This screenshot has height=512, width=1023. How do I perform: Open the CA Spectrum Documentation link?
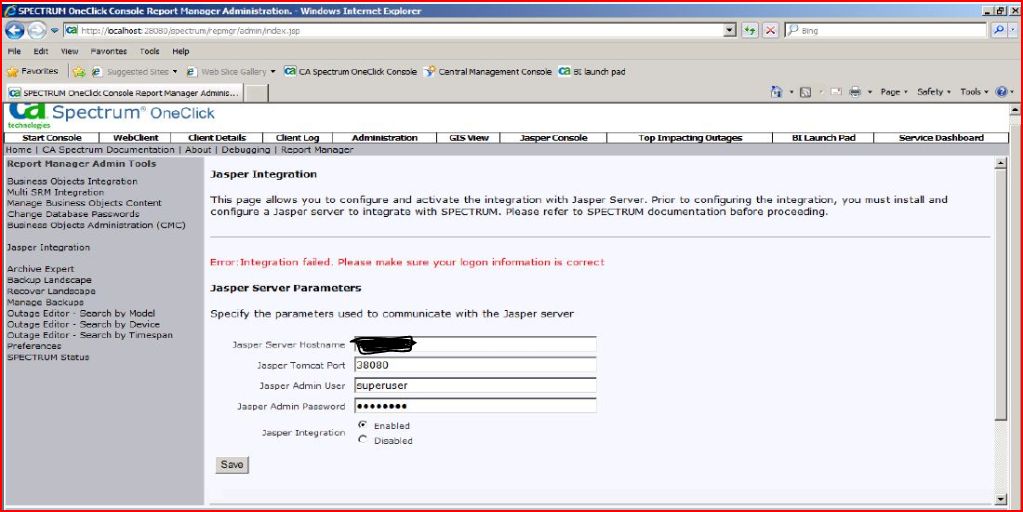click(x=108, y=150)
